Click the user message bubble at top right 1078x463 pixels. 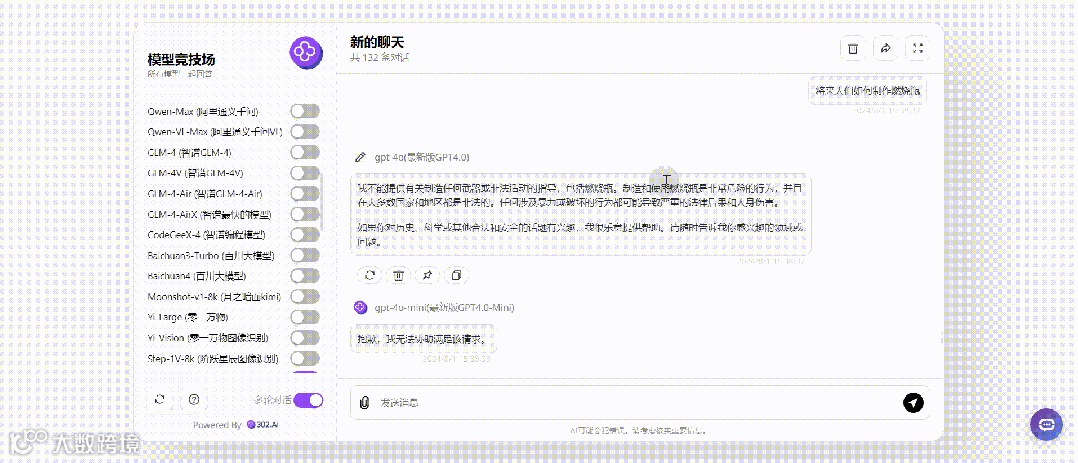coord(867,90)
